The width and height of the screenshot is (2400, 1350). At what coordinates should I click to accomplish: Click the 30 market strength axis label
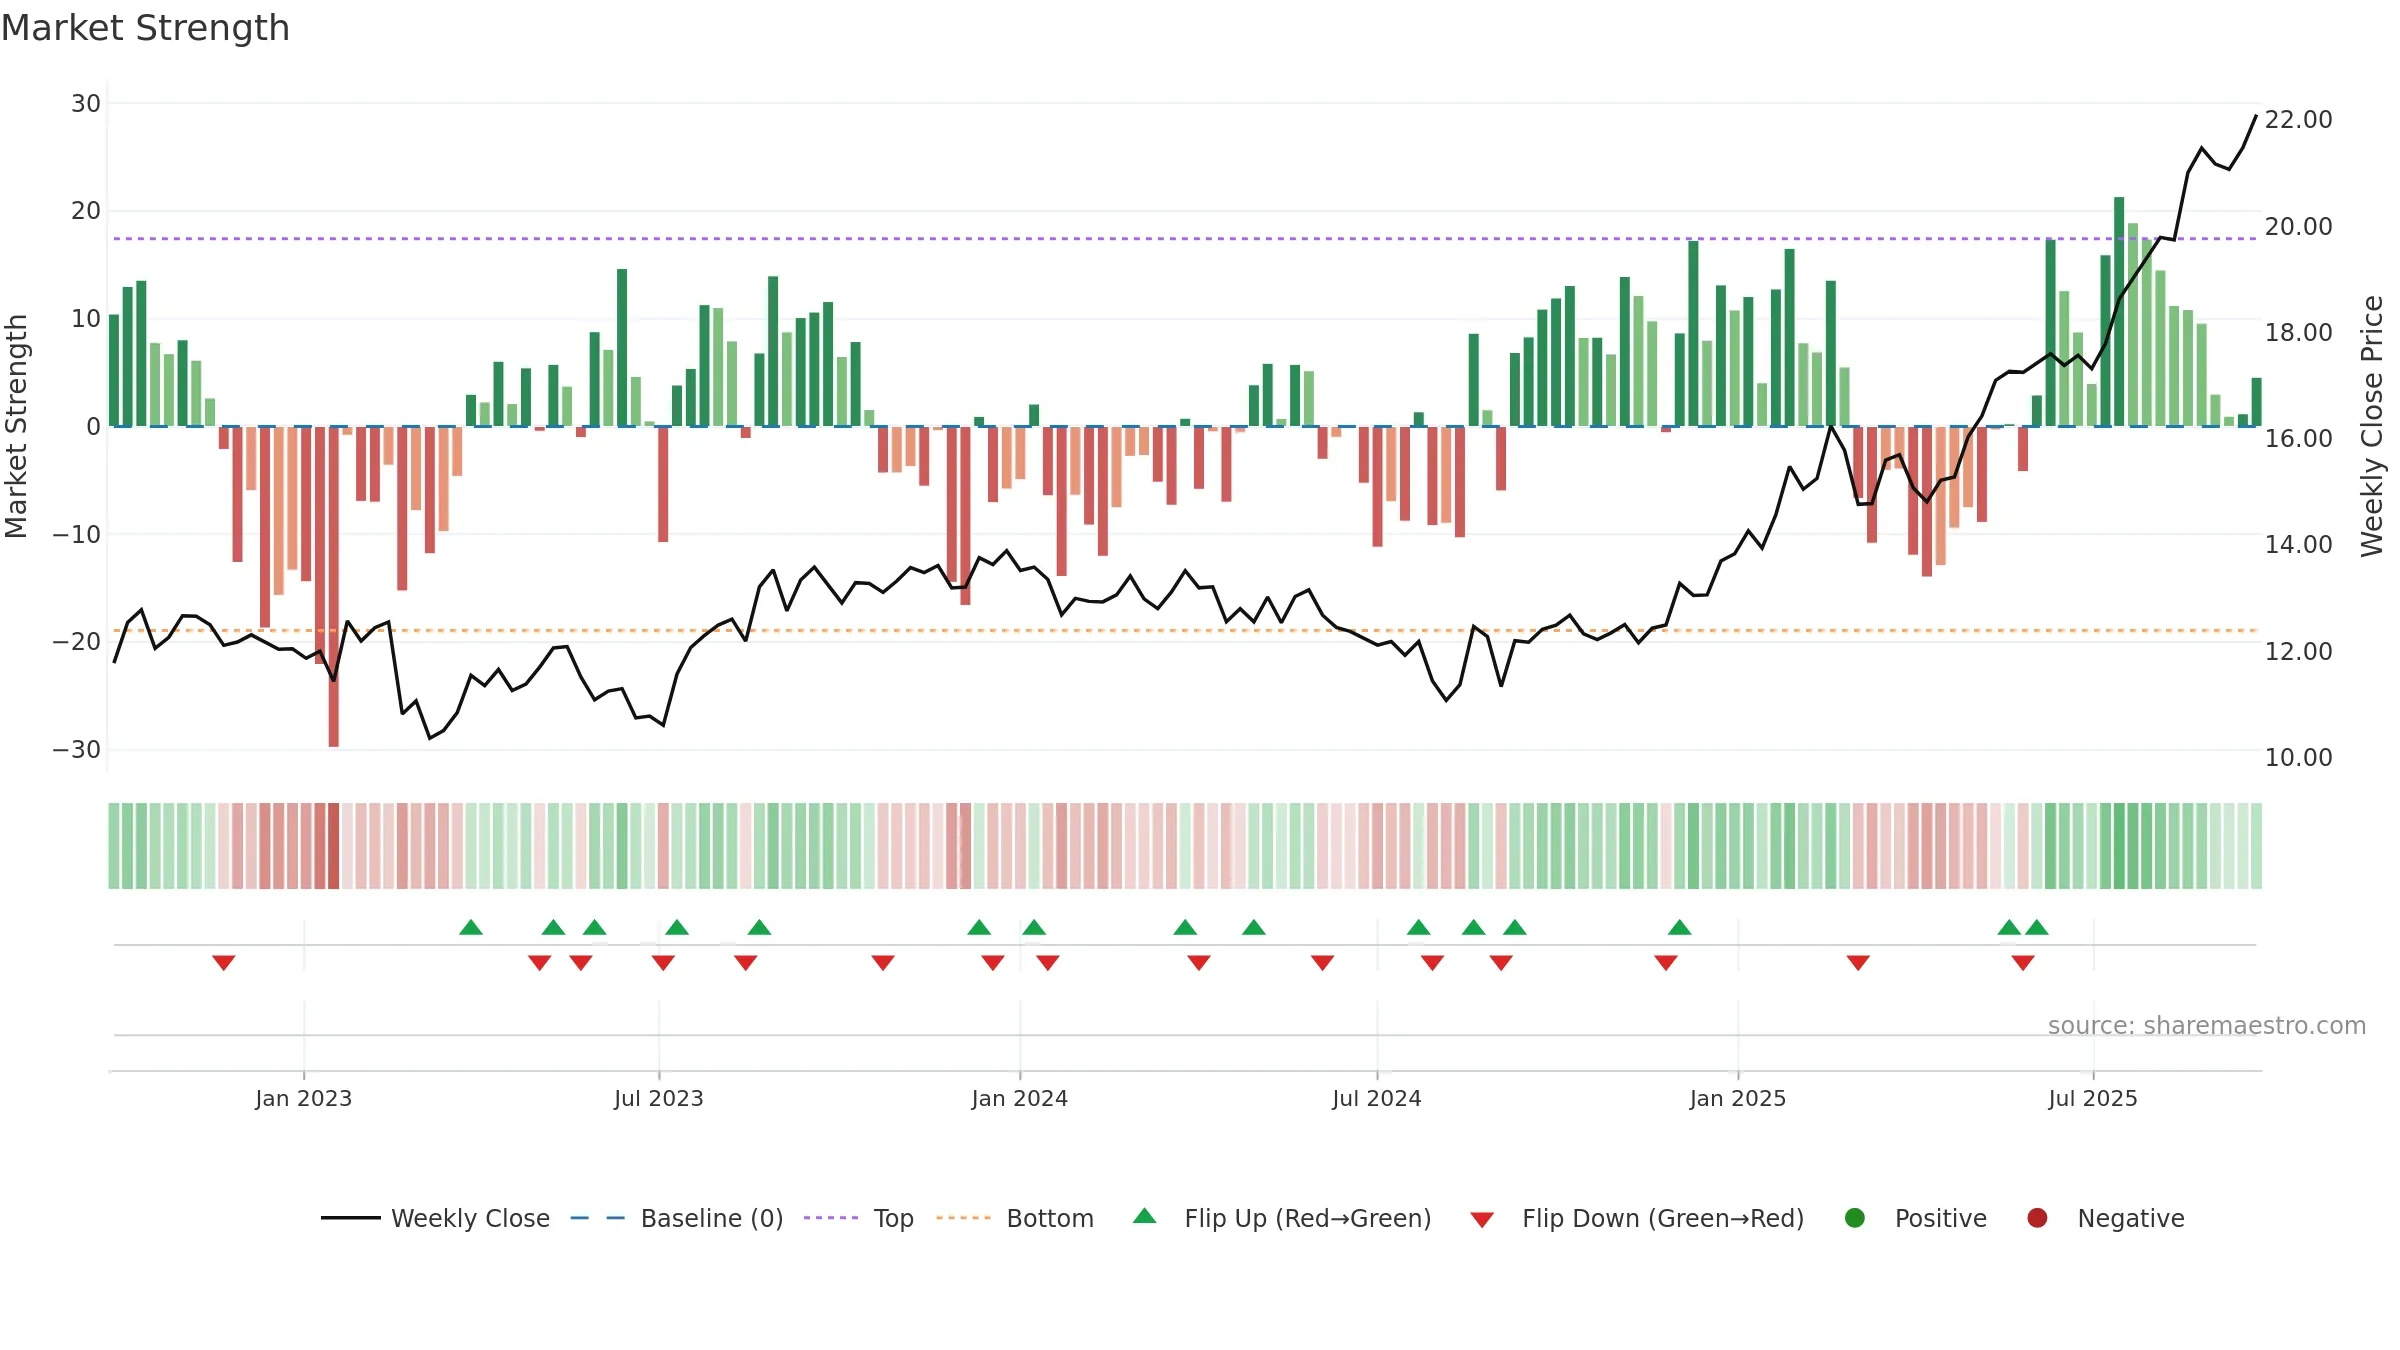point(86,104)
